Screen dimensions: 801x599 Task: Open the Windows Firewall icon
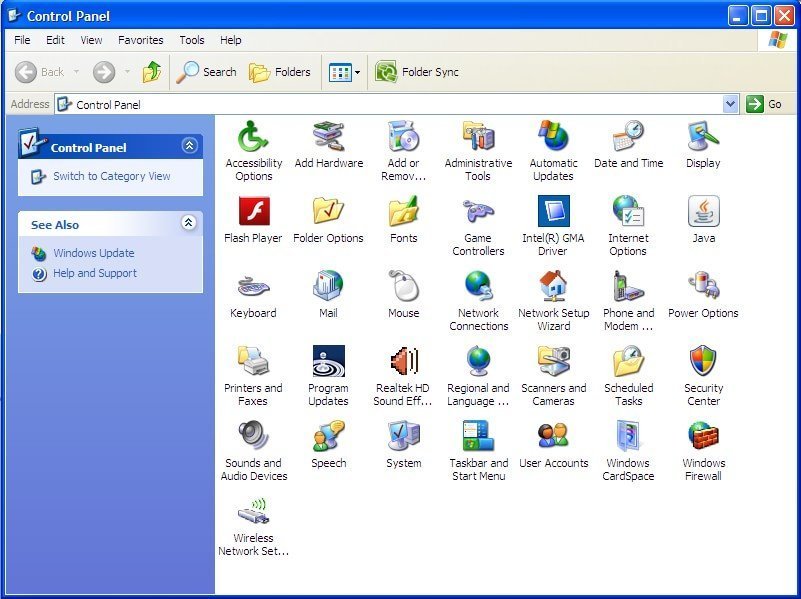click(703, 437)
